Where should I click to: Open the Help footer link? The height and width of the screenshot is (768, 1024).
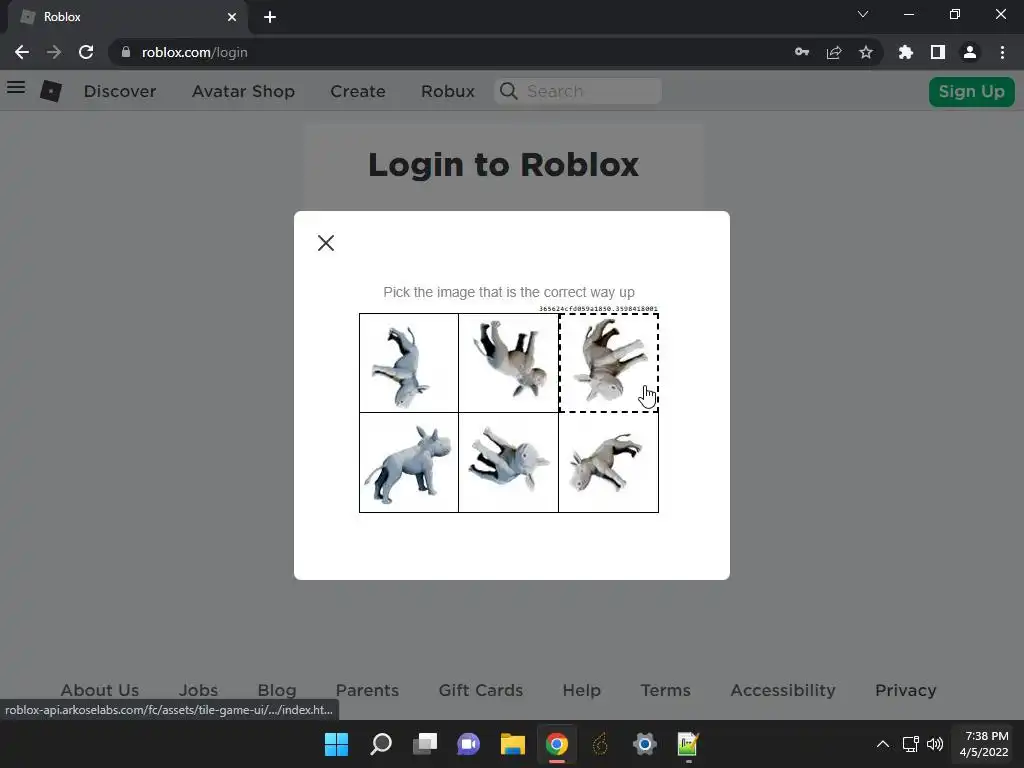click(582, 690)
